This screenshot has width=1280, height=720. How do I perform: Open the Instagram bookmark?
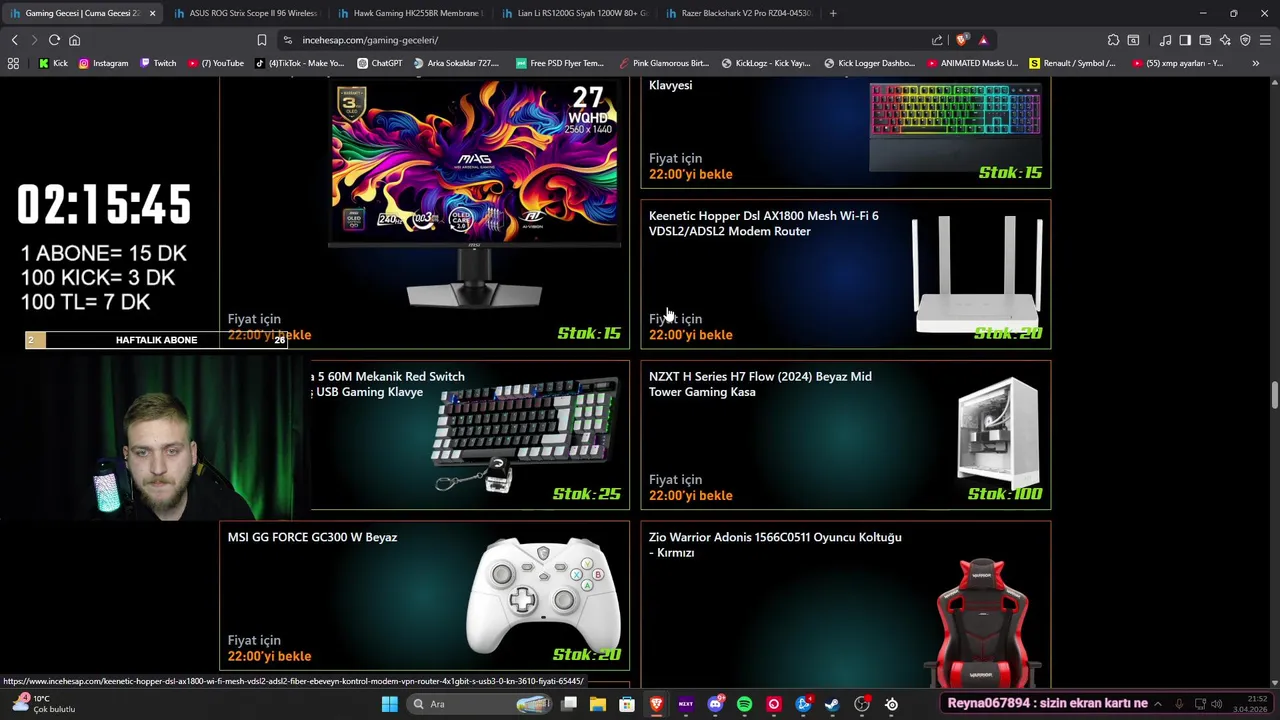pyautogui.click(x=103, y=63)
